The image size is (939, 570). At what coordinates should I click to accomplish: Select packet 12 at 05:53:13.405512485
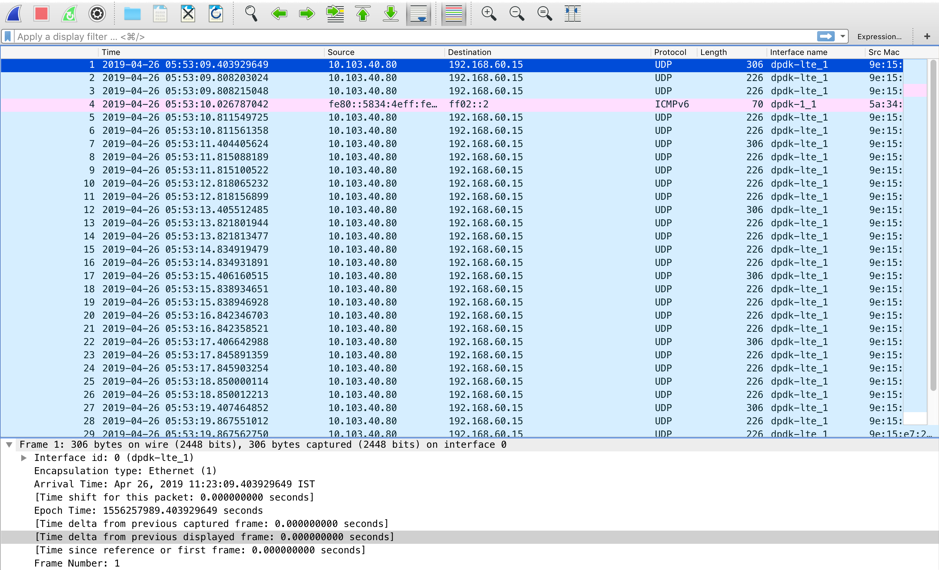(452, 210)
